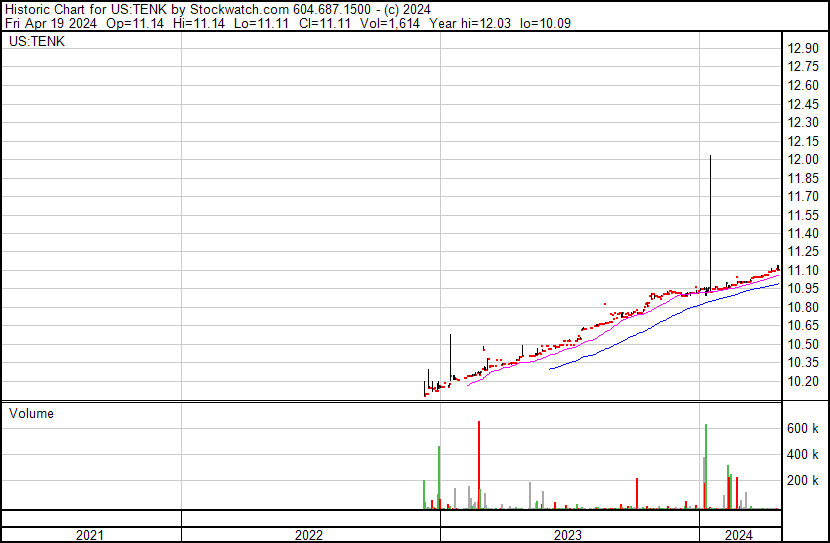
Task: Select the 2023 year on the timeline
Action: pyautogui.click(x=567, y=535)
